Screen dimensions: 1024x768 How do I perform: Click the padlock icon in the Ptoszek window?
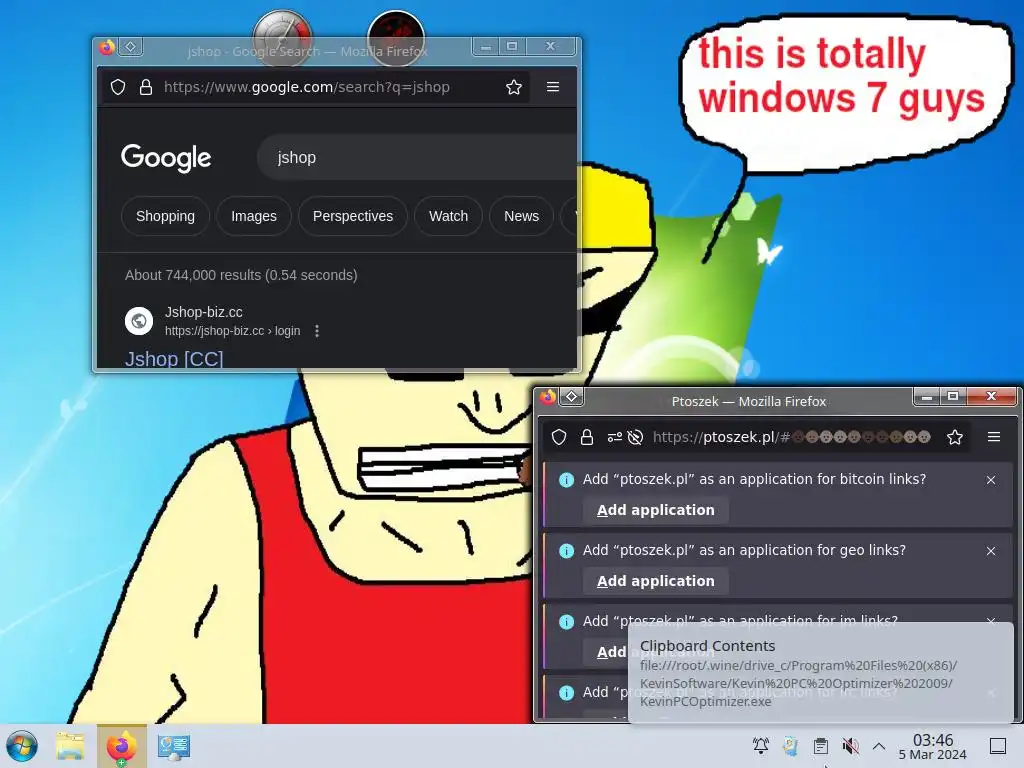[586, 437]
